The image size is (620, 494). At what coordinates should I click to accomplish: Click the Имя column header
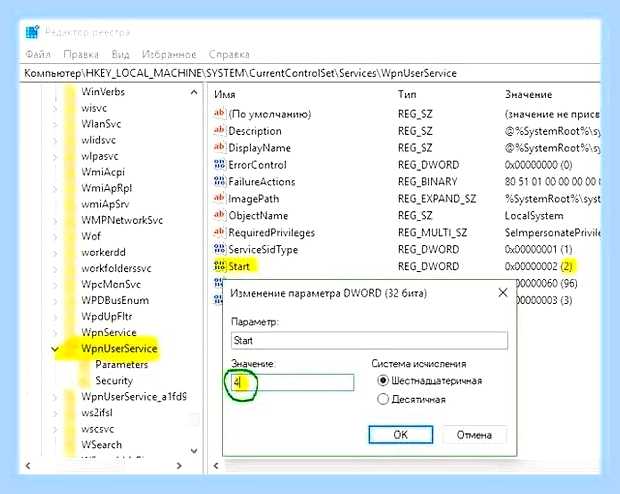point(225,95)
